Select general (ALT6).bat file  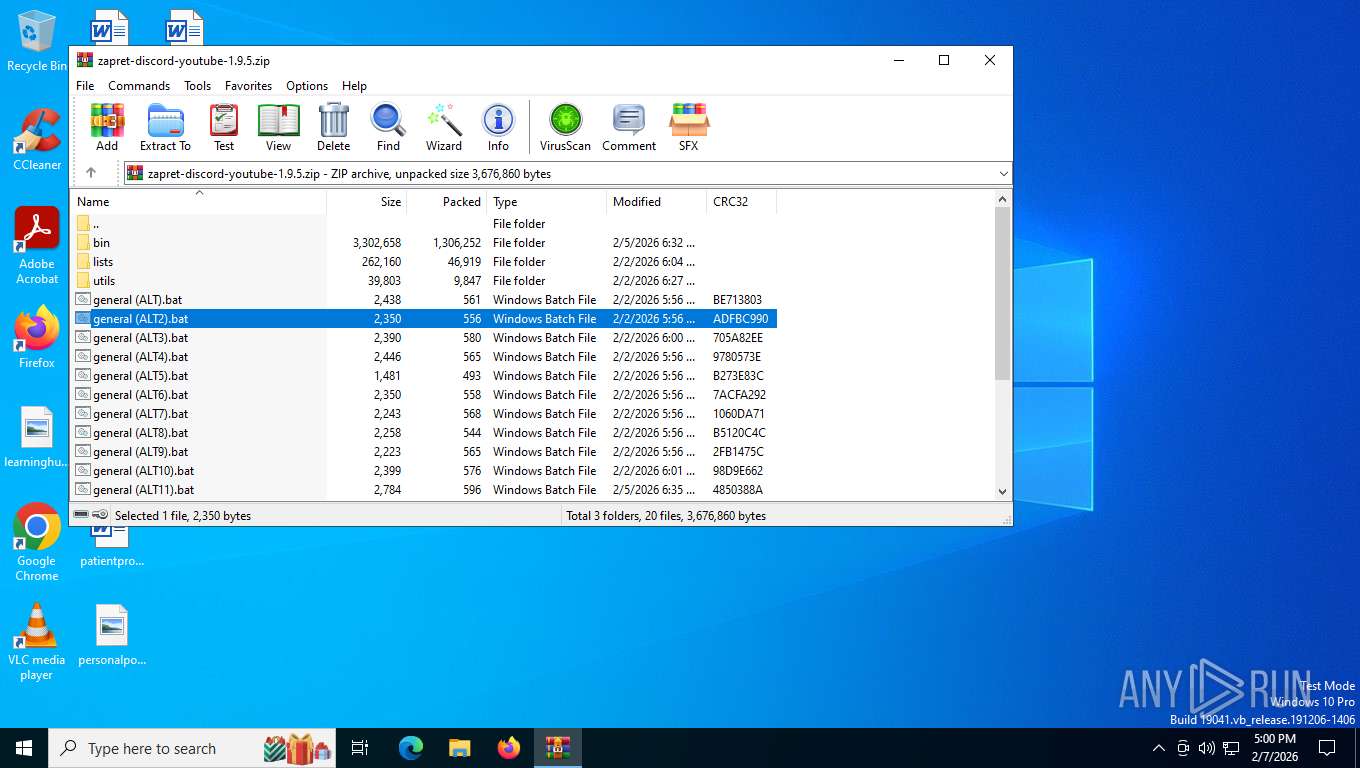coord(423,395)
